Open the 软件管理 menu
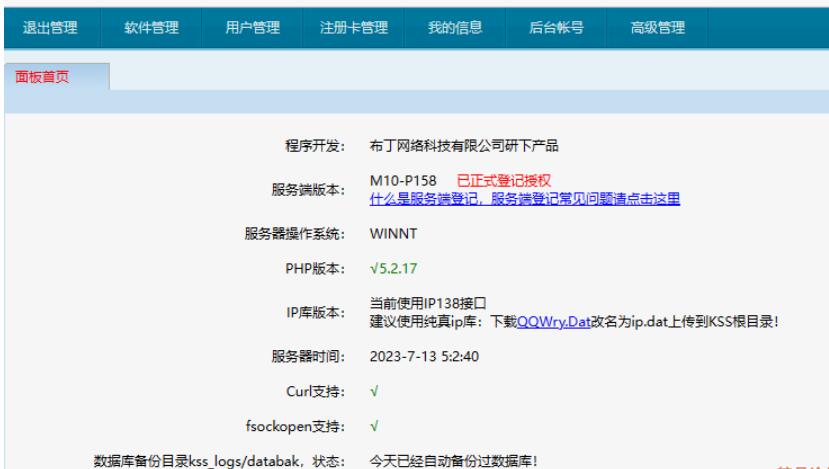This screenshot has height=469, width=829. (x=151, y=27)
